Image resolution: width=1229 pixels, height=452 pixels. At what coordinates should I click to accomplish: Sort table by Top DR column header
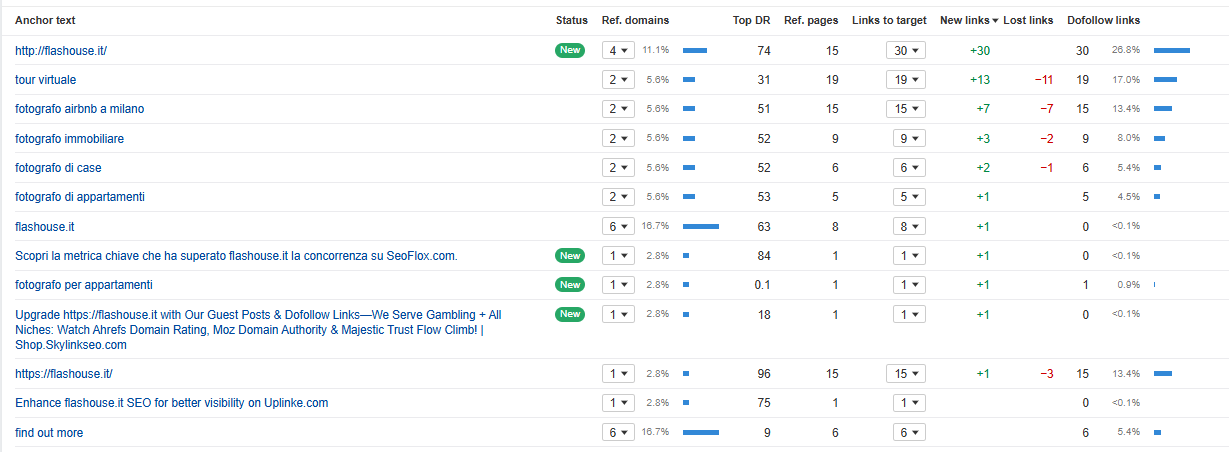751,20
